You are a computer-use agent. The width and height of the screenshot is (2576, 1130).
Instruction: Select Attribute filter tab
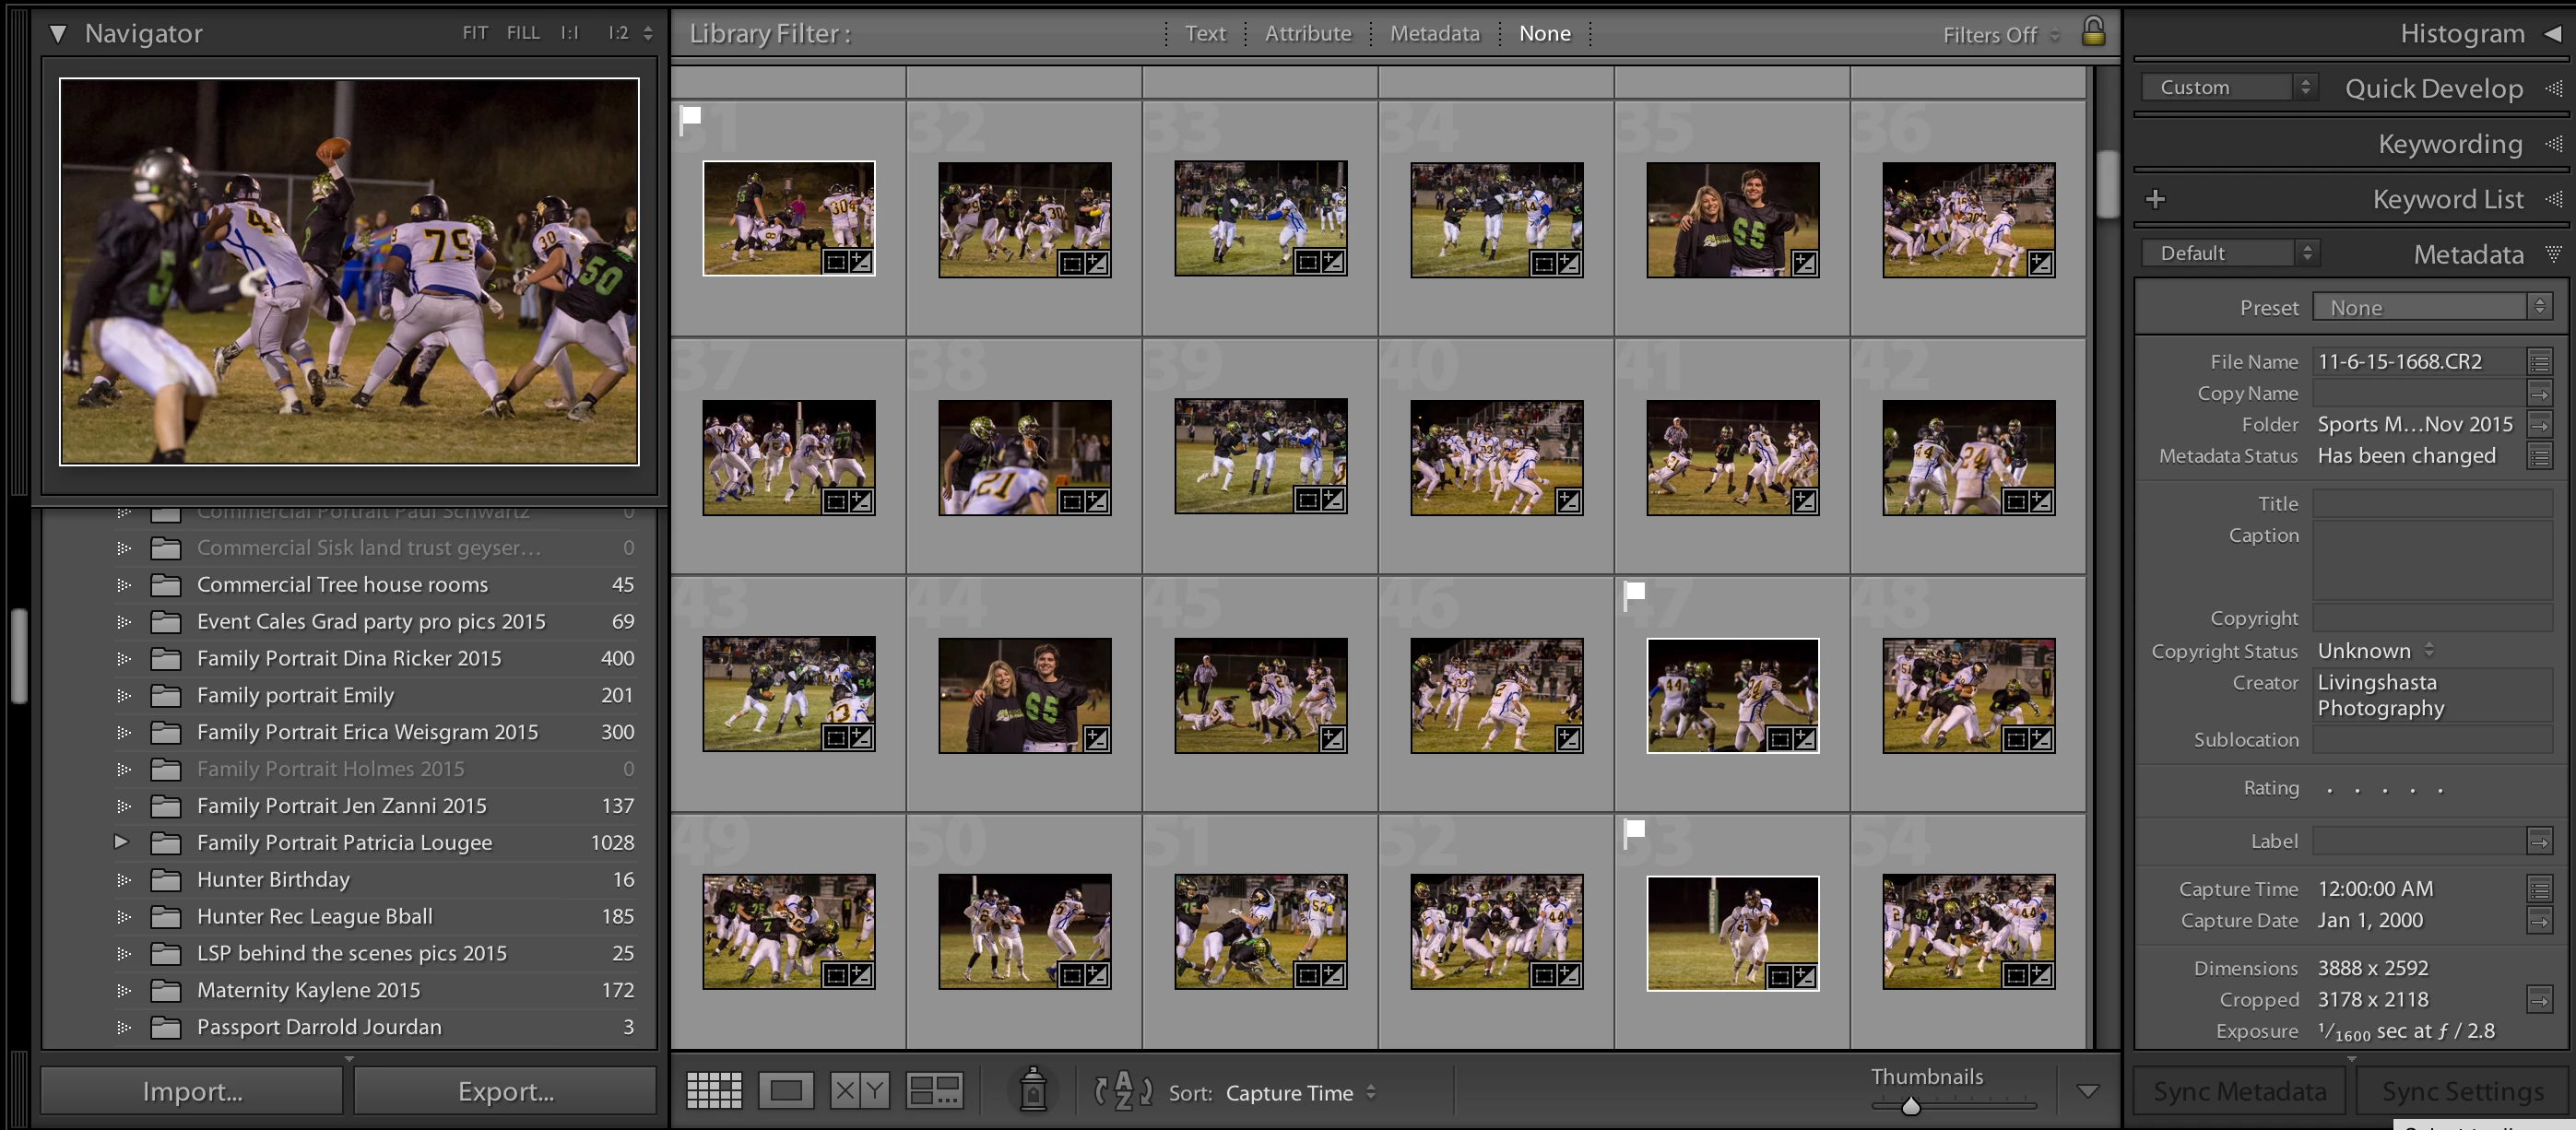click(1307, 33)
